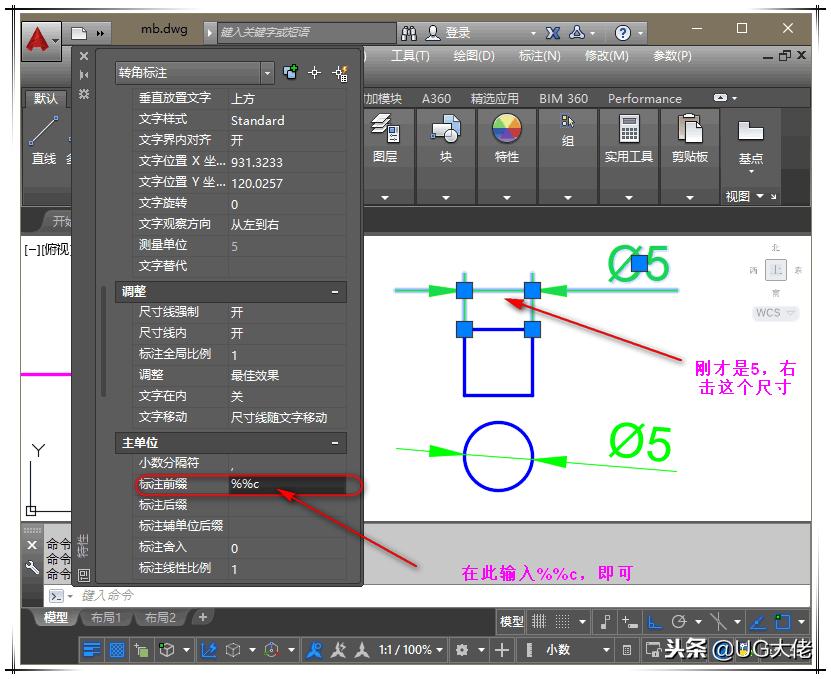Screen dimensions: 831x679
Task: Click the 剪贴板 clipboard icon
Action: (690, 130)
